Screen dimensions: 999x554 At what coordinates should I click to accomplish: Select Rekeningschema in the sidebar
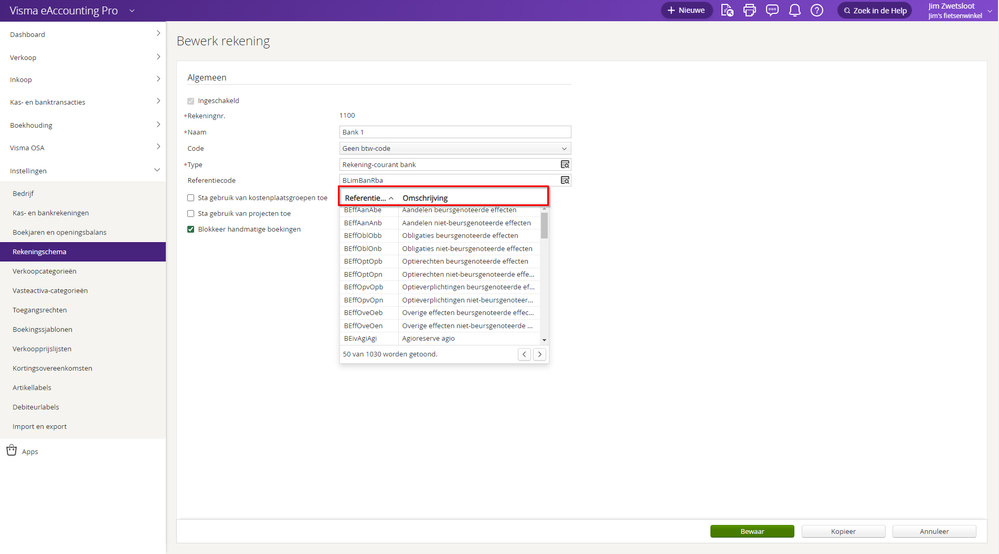click(83, 252)
